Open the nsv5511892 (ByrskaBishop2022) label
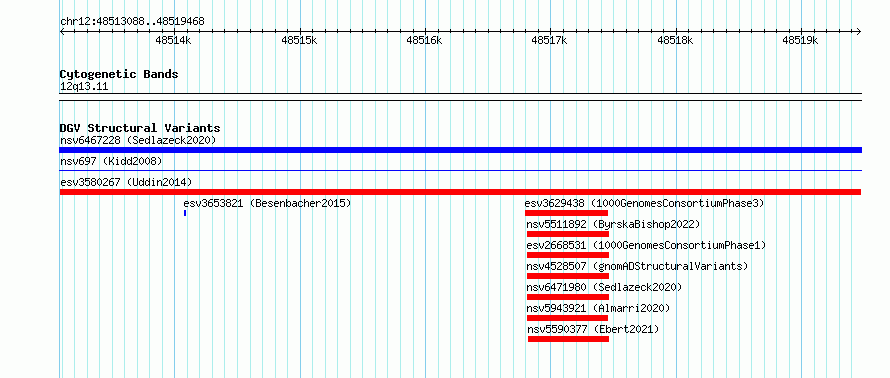The height and width of the screenshot is (378, 890). 613,224
